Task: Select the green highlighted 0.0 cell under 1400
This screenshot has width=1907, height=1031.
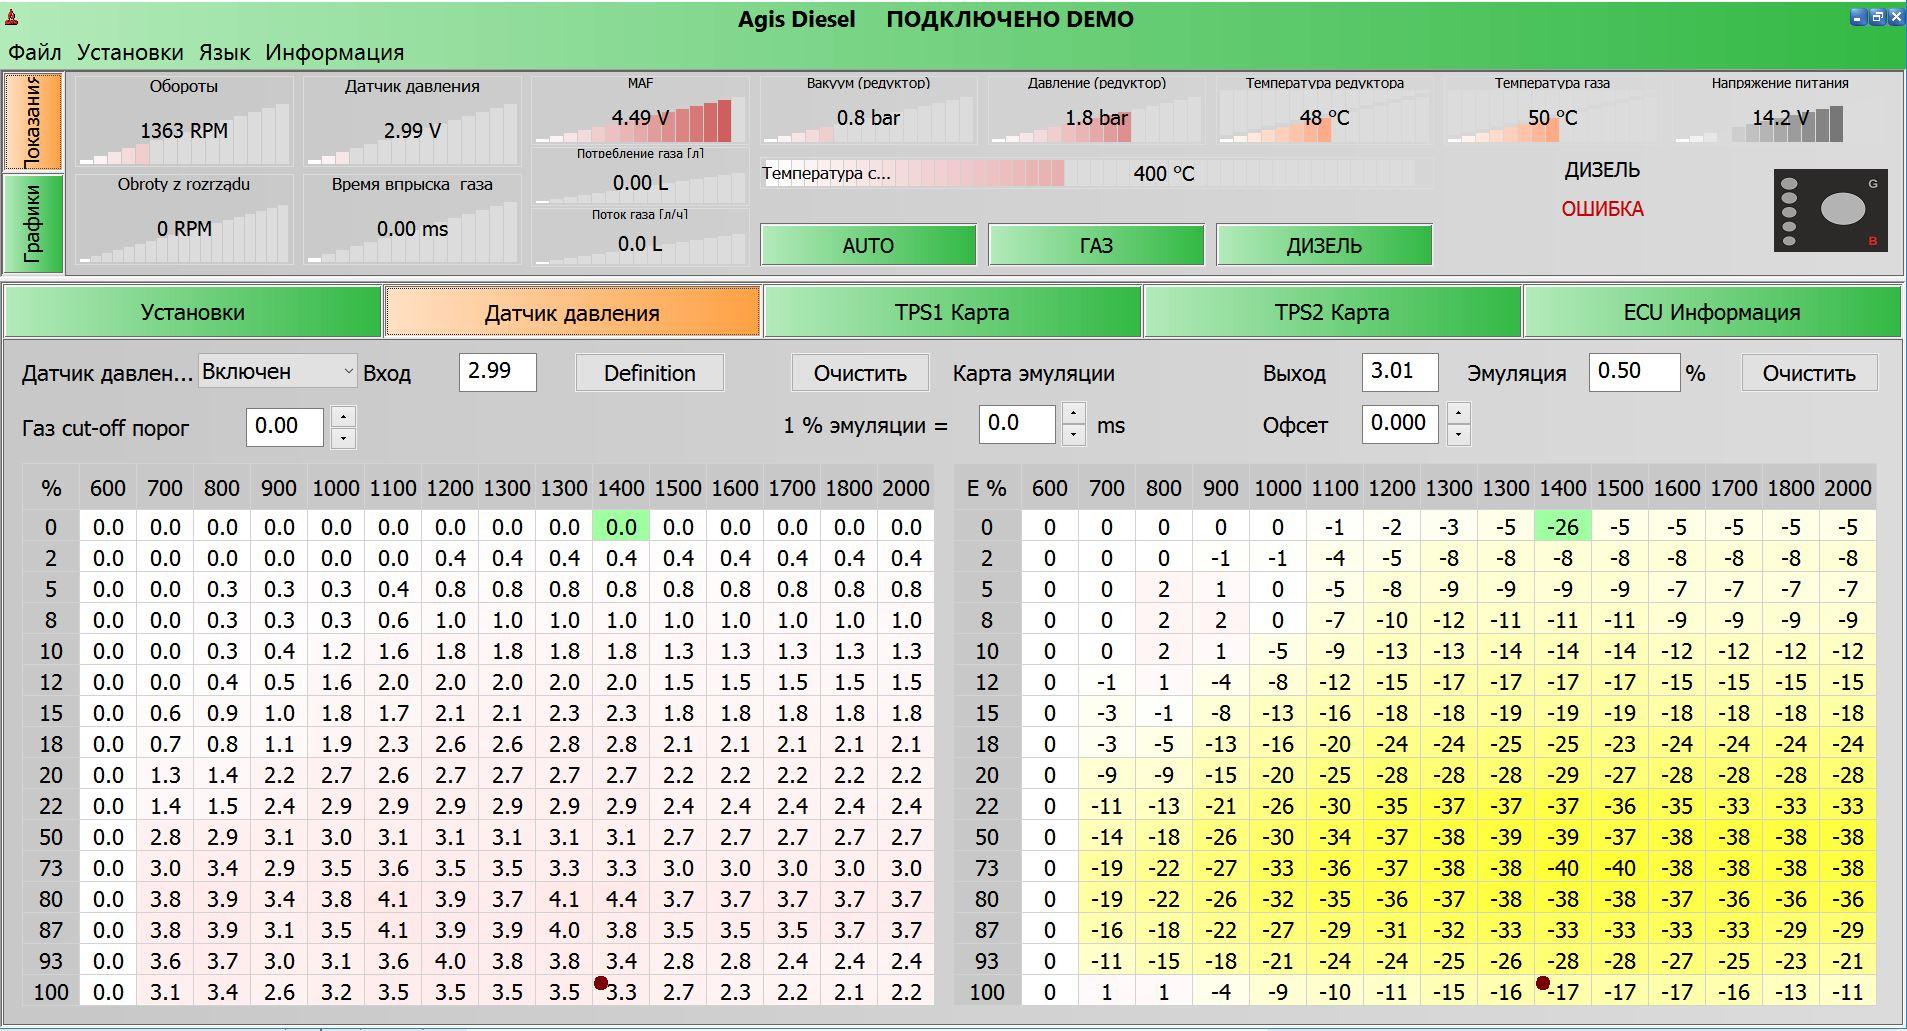Action: click(x=621, y=527)
